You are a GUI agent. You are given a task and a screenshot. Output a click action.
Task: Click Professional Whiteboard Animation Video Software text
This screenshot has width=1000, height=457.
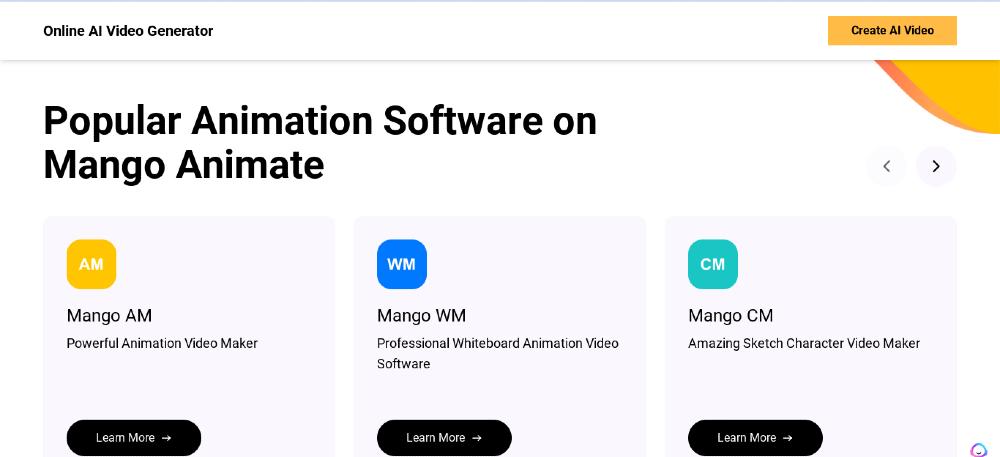497,354
